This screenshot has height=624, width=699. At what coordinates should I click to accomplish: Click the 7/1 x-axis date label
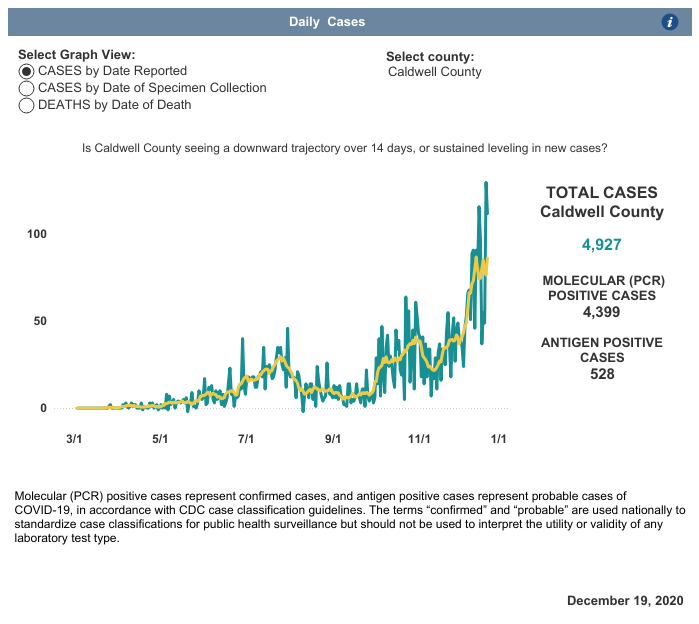tap(246, 439)
